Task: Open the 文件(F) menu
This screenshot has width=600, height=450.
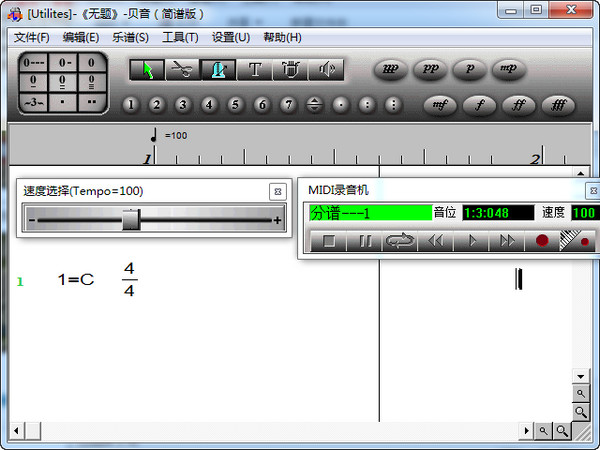Action: point(32,37)
